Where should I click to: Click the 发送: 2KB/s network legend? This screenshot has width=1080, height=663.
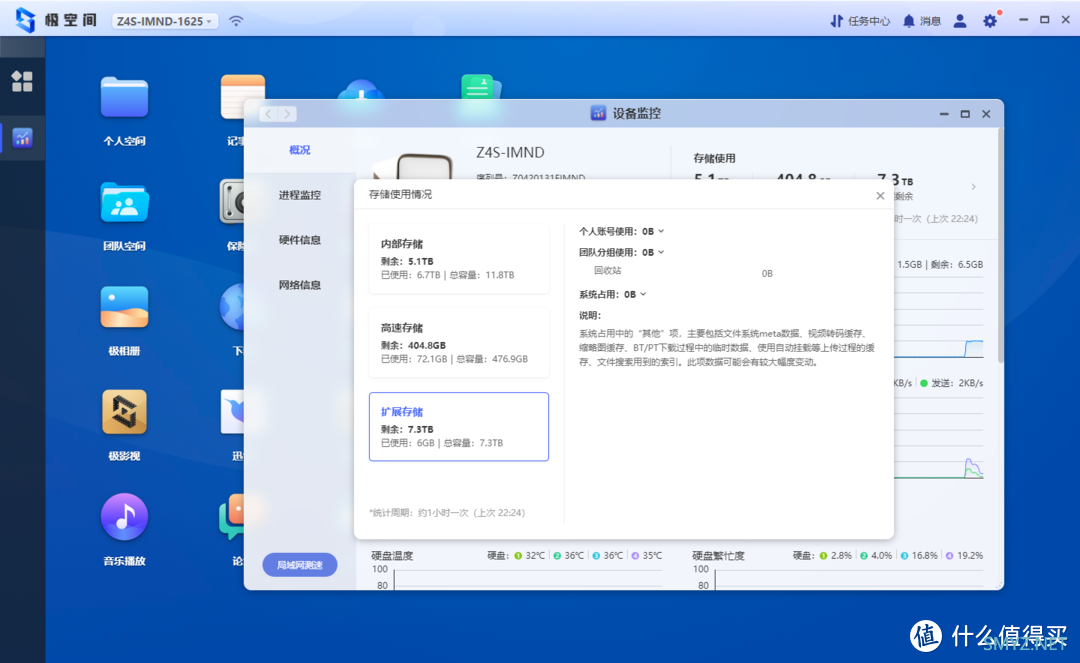click(952, 383)
